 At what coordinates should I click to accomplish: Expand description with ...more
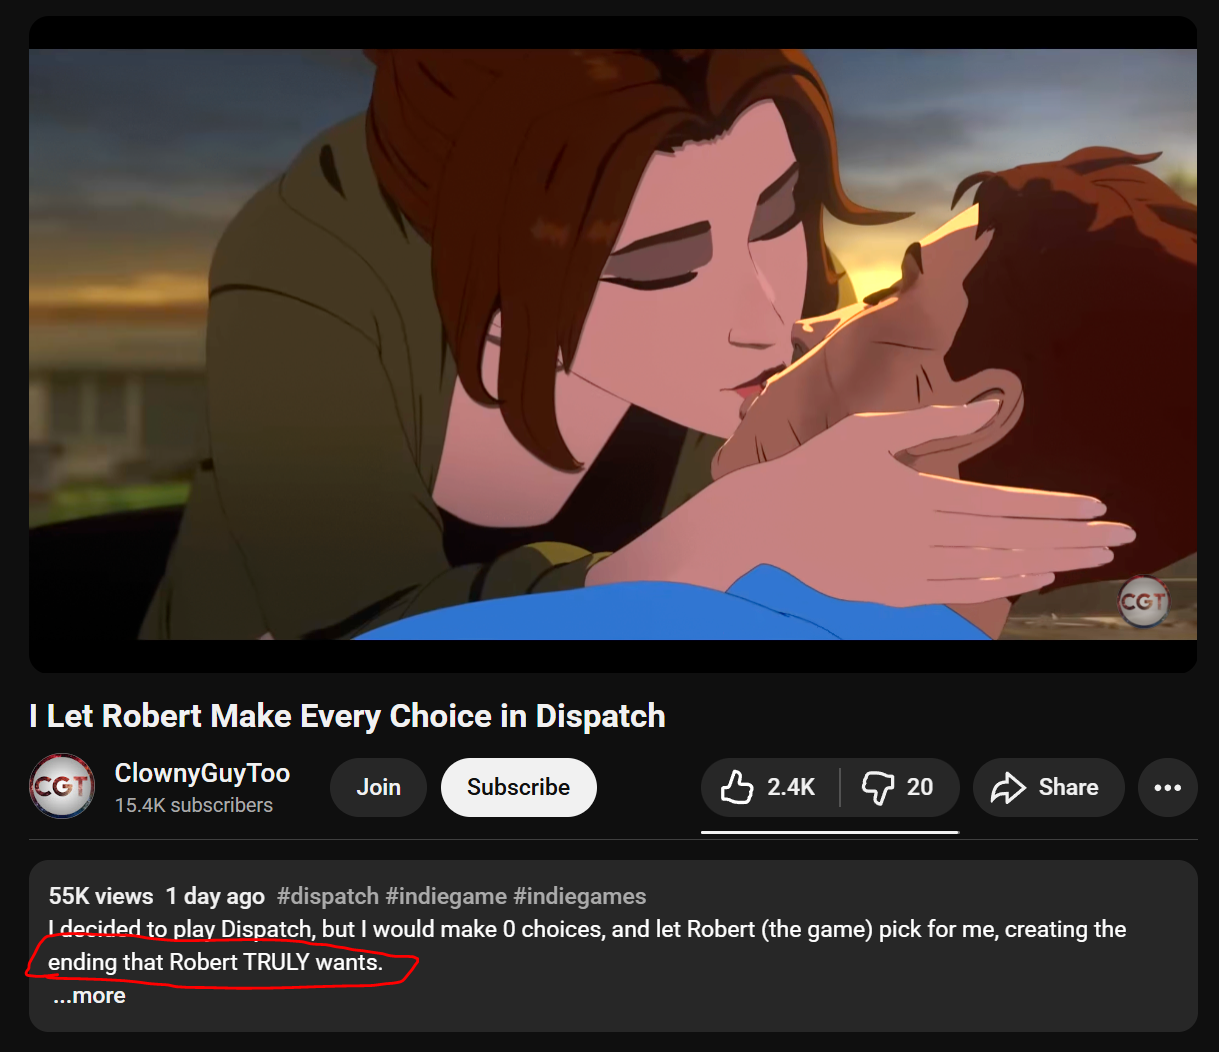89,996
